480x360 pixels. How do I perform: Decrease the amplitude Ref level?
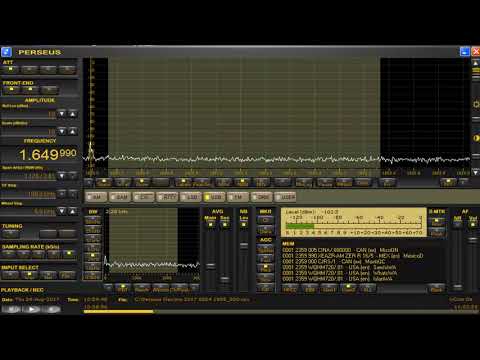[62, 114]
